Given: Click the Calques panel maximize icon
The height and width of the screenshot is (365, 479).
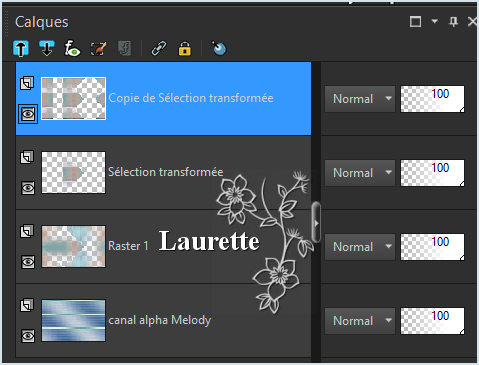Looking at the screenshot, I should [415, 22].
